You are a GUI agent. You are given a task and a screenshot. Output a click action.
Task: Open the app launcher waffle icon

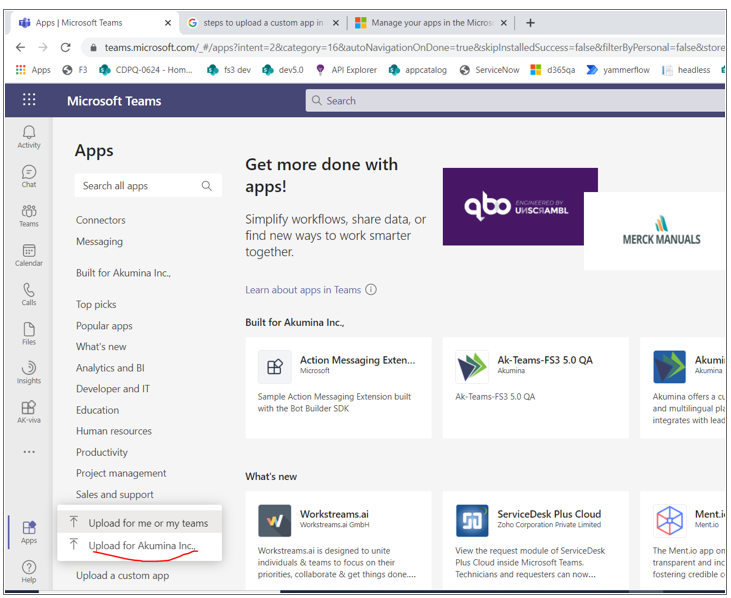point(29,100)
